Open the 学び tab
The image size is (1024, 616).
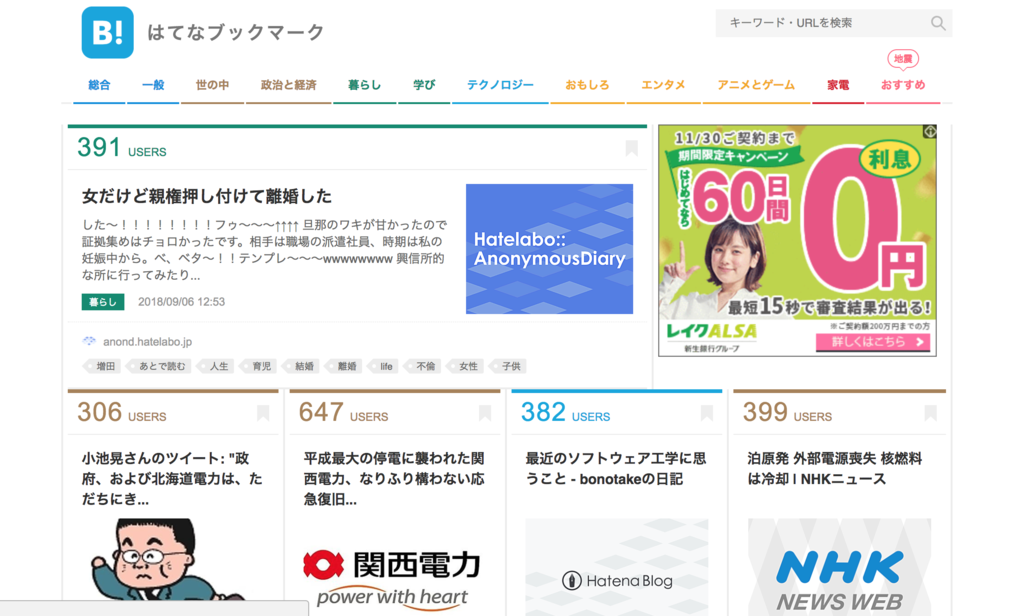coord(424,85)
